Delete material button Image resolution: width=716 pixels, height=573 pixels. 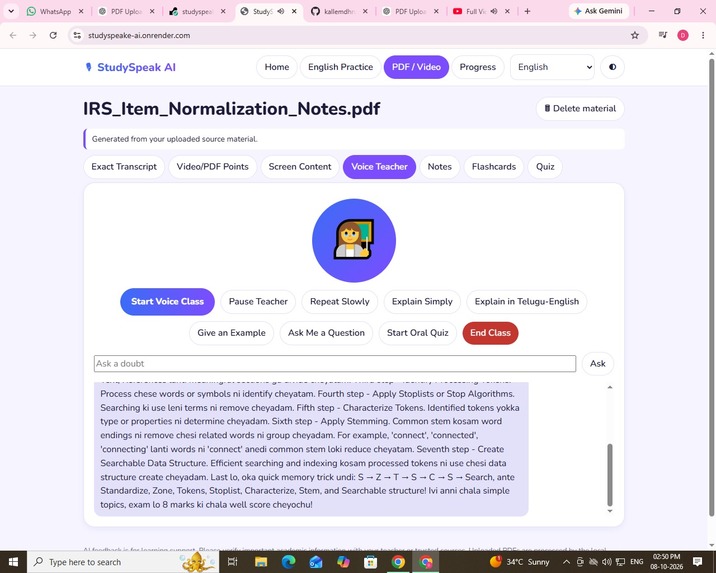pos(580,109)
